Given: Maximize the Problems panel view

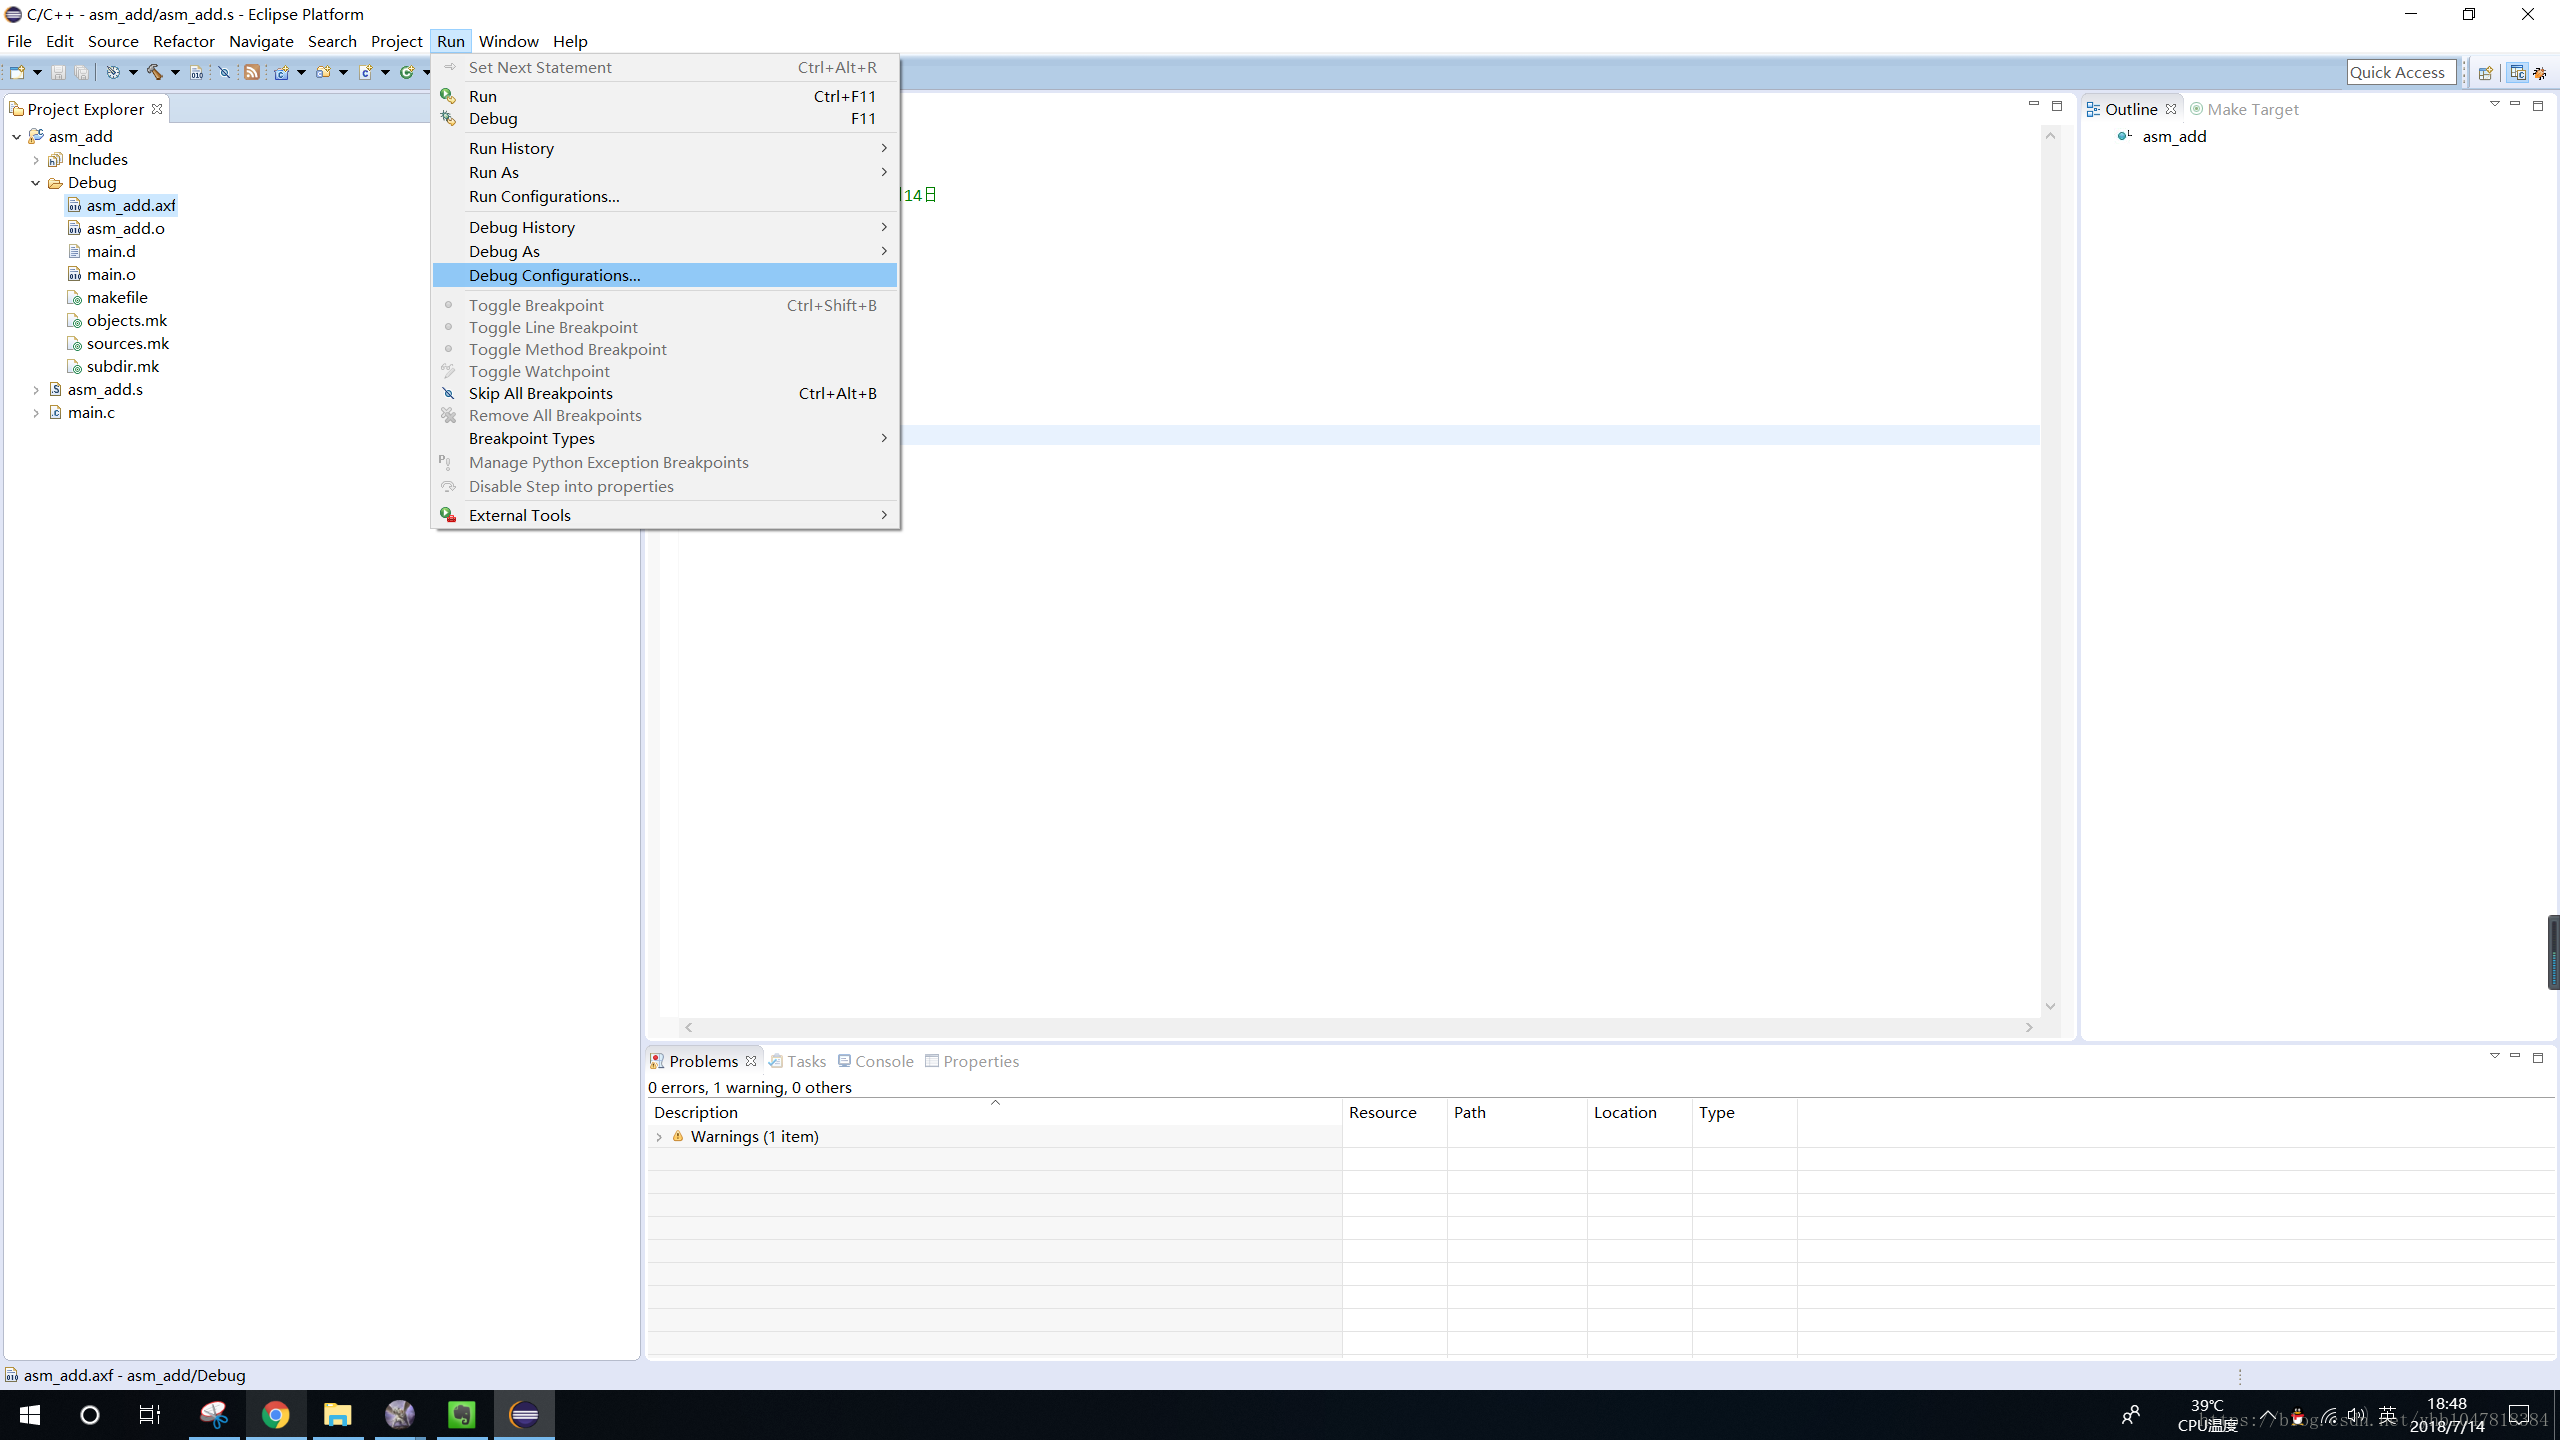Looking at the screenshot, I should tap(2537, 1057).
